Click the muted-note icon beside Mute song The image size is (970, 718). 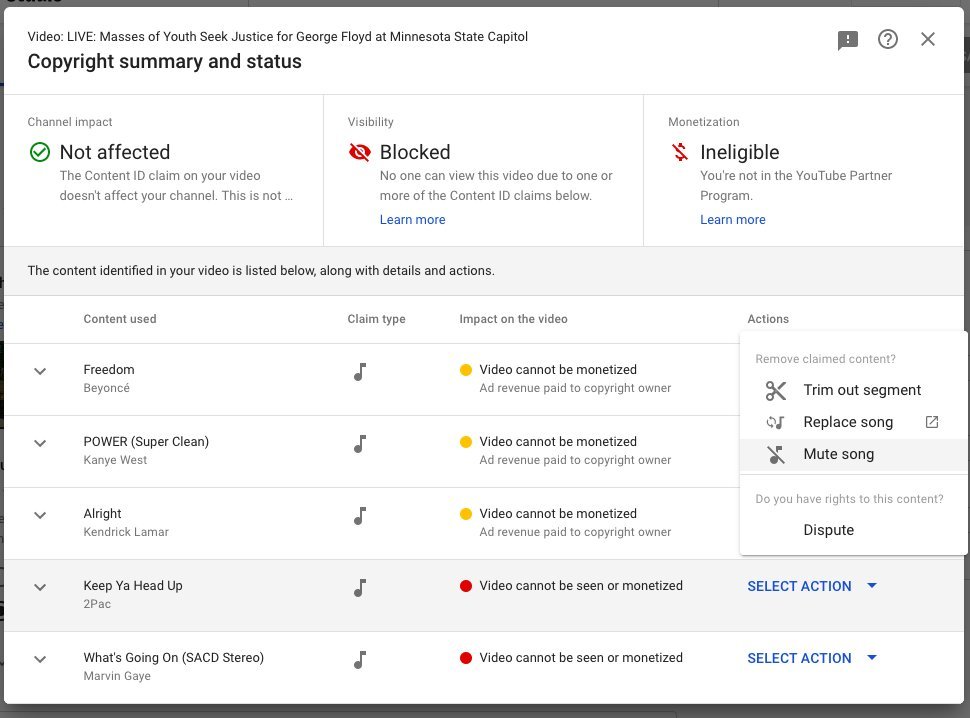[x=775, y=455]
